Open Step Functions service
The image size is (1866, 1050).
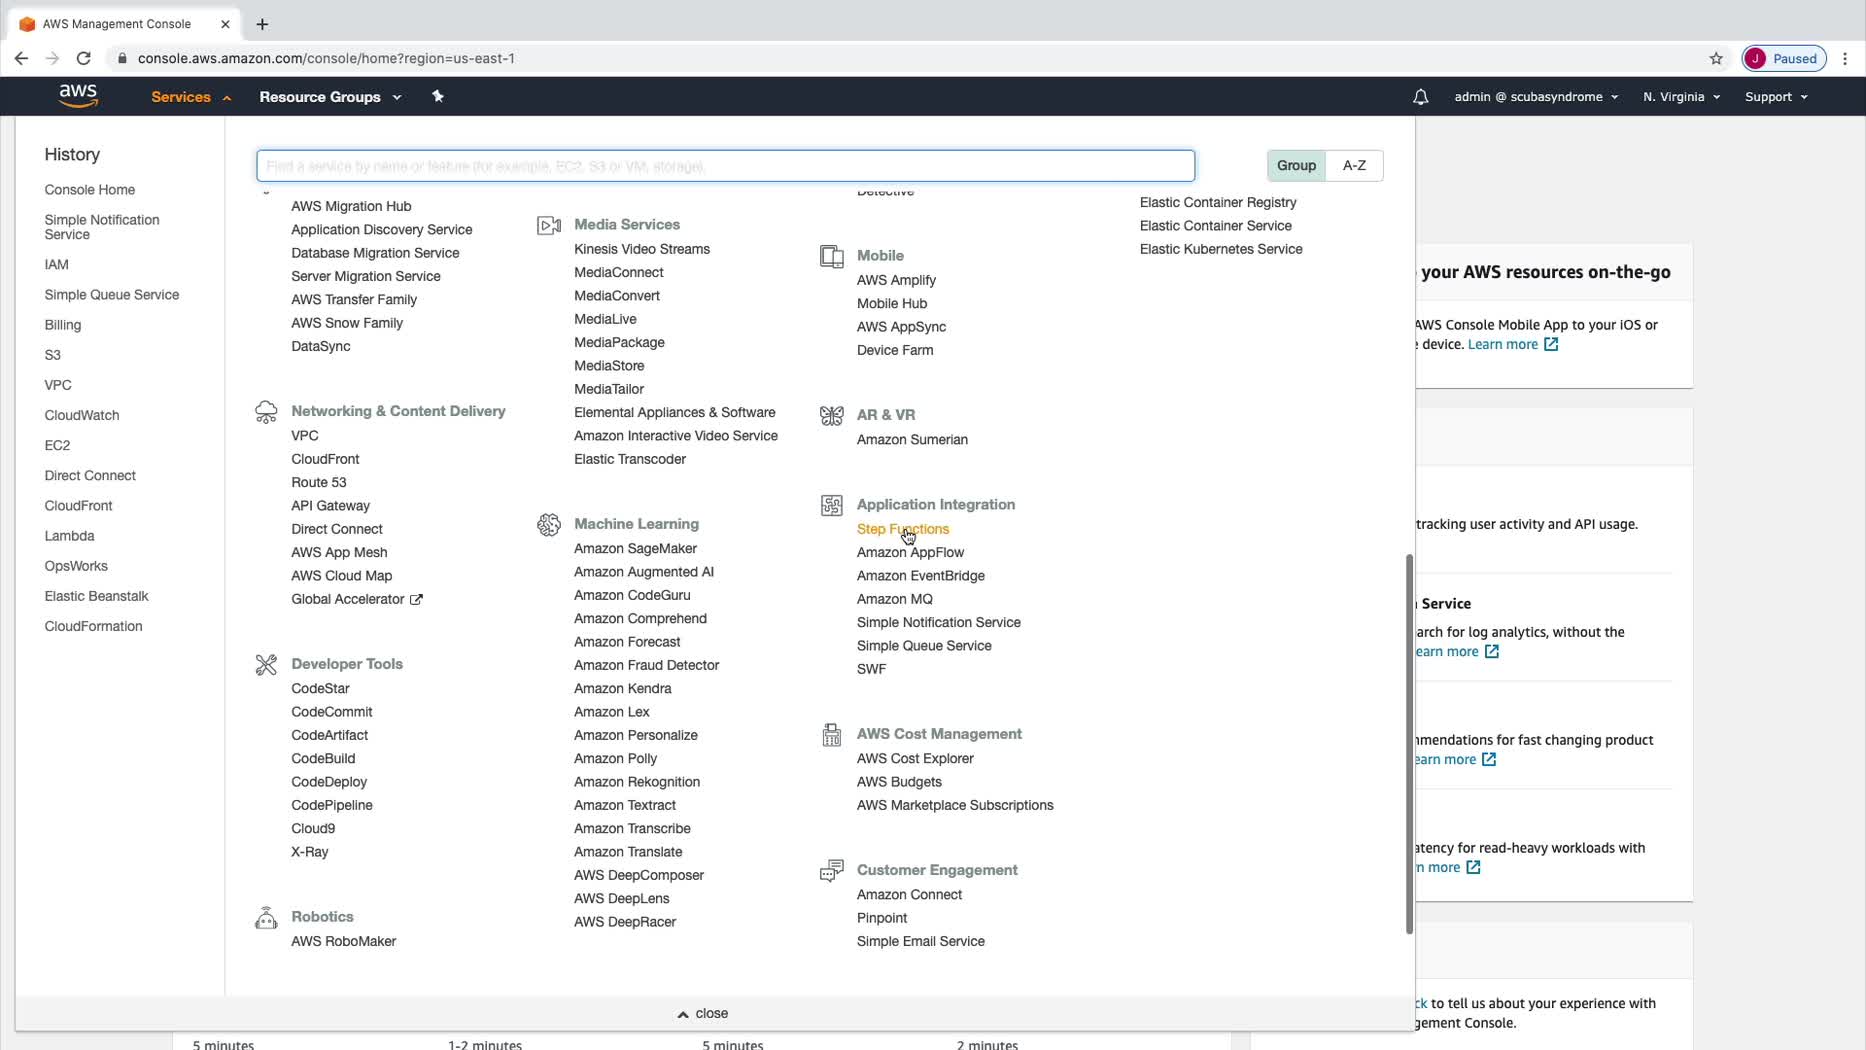point(903,529)
